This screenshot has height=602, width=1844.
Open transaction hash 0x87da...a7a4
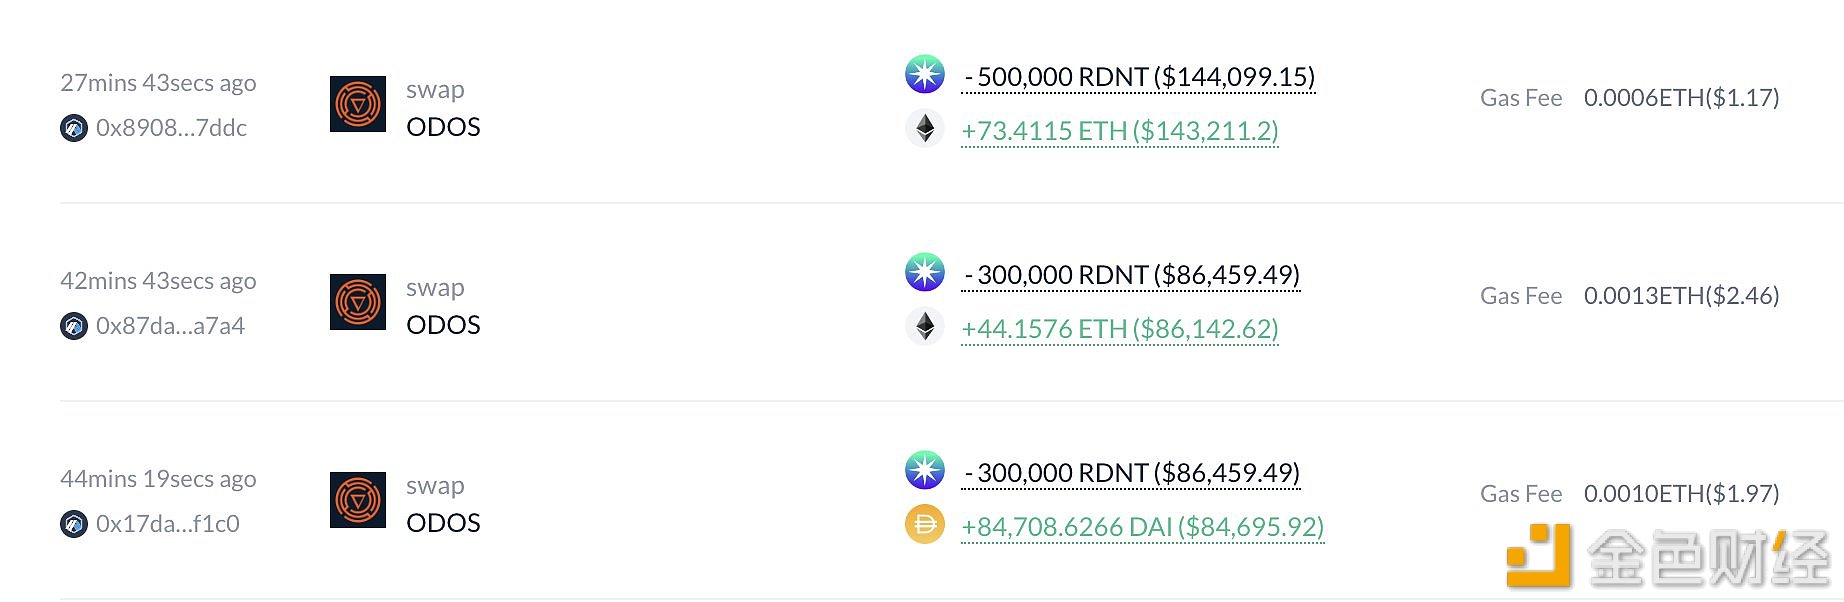pos(170,326)
